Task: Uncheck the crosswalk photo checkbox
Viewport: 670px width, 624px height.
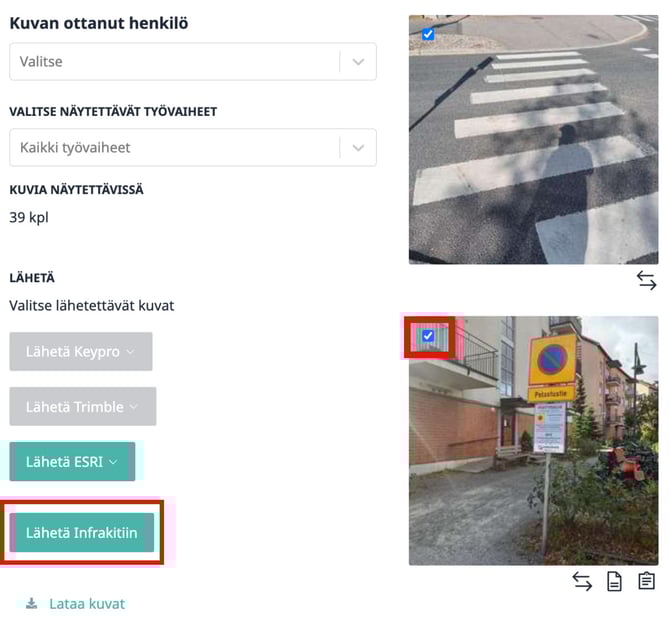Action: 428,34
